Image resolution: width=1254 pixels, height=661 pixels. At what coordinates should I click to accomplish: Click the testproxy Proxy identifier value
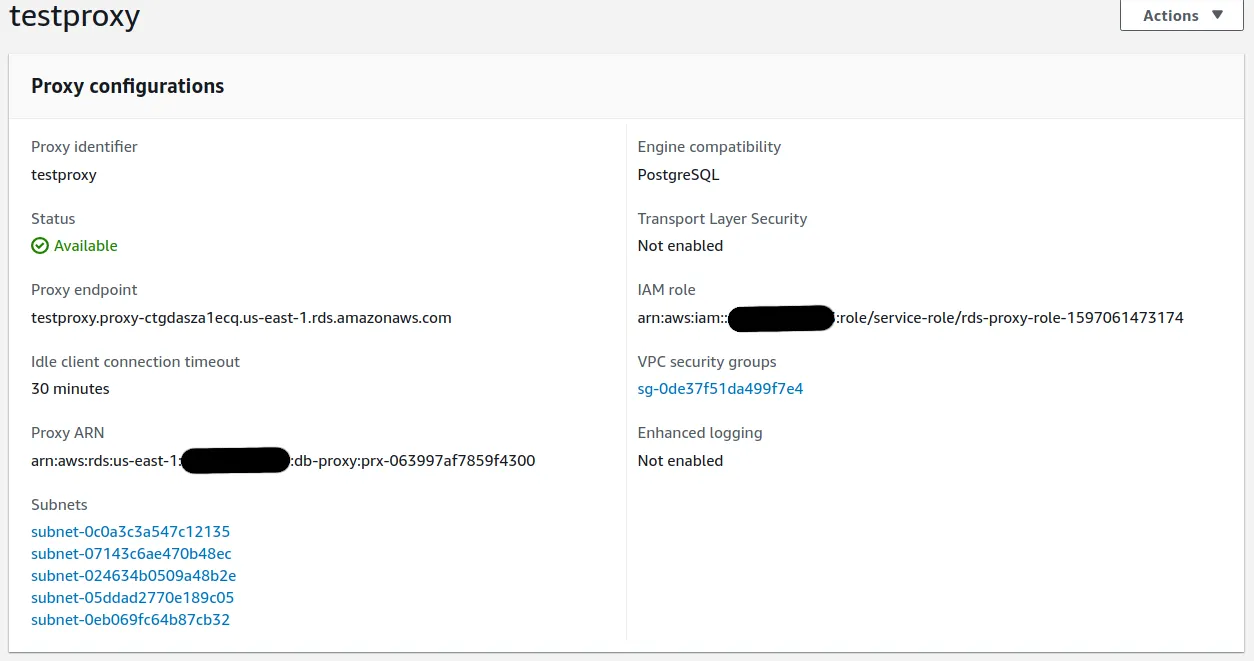pos(64,175)
